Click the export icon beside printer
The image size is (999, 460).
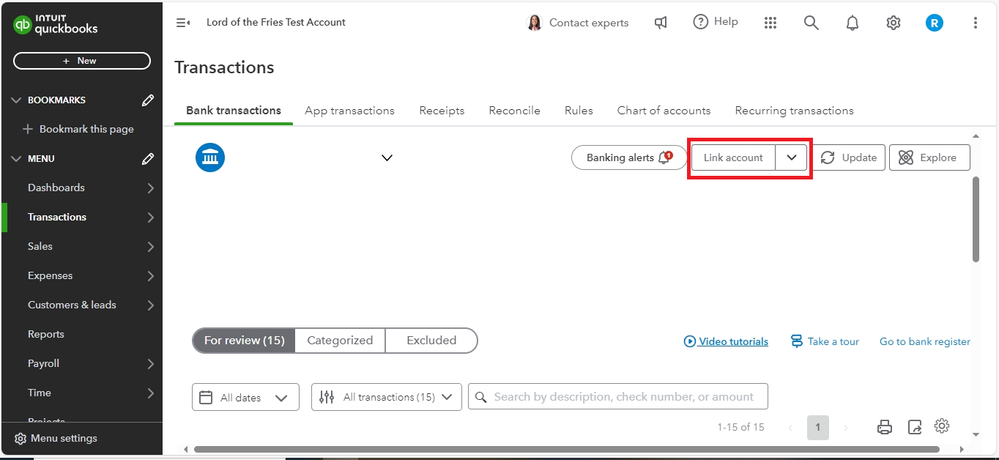click(914, 427)
